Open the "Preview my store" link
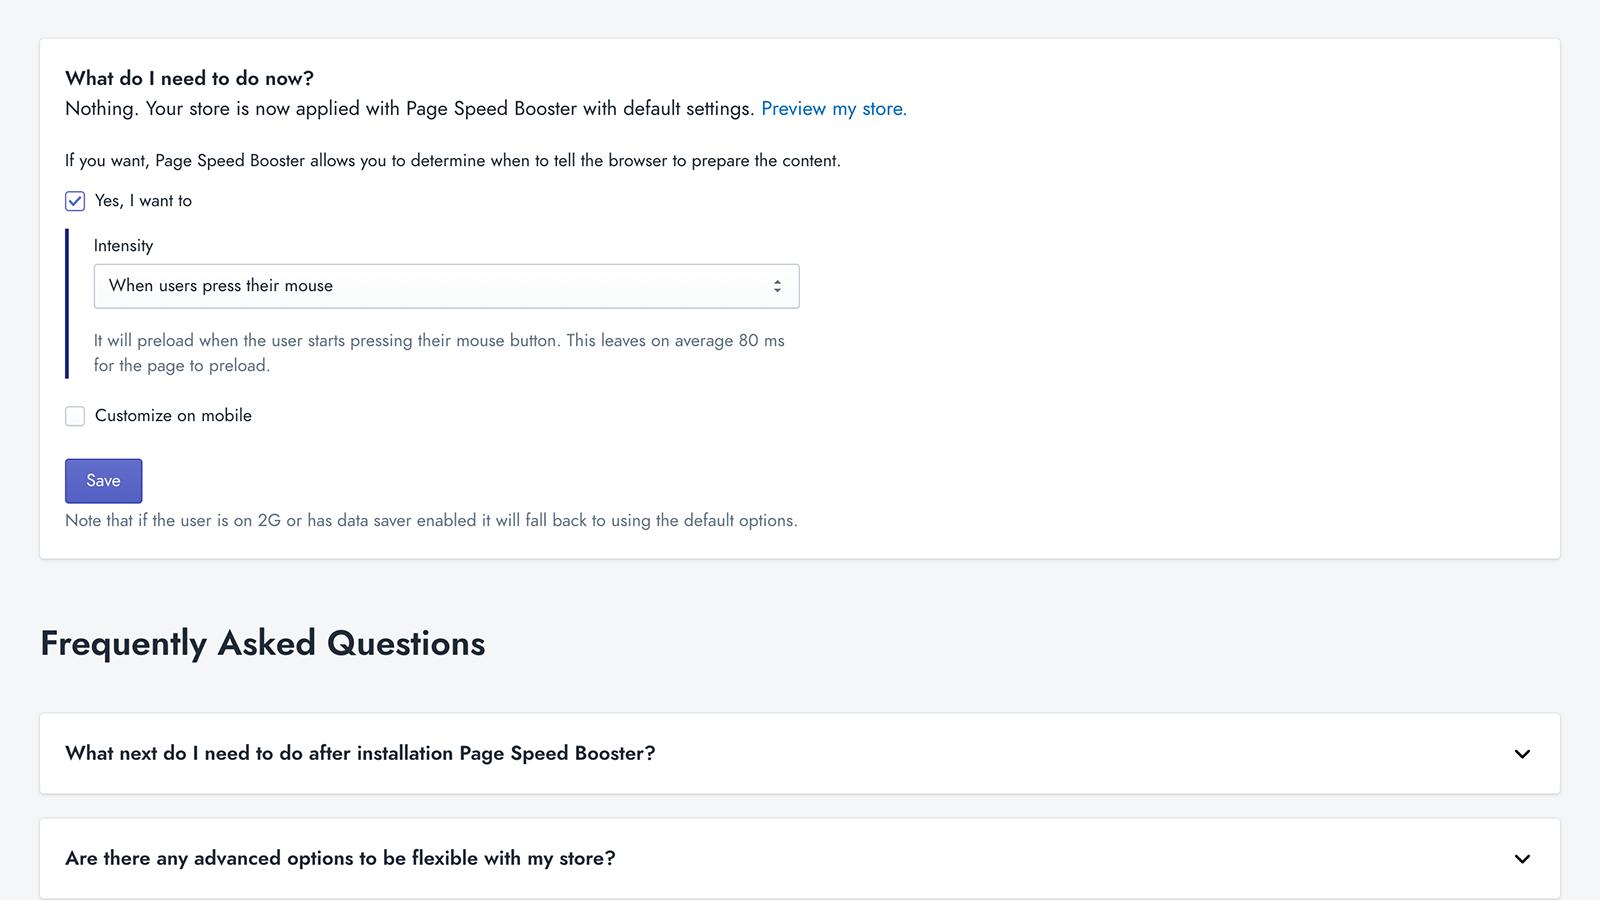 [833, 109]
